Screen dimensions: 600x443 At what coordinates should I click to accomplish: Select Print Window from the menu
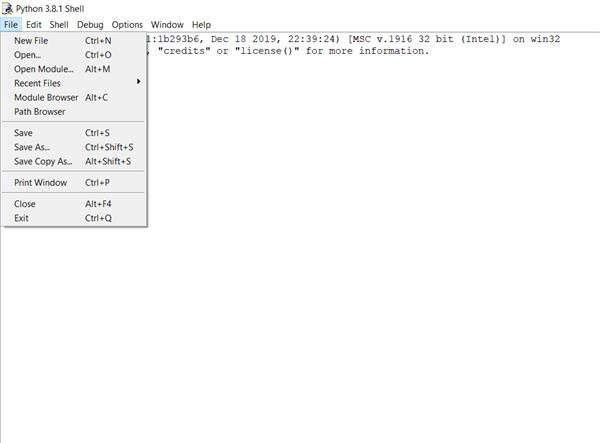[x=75, y=182]
